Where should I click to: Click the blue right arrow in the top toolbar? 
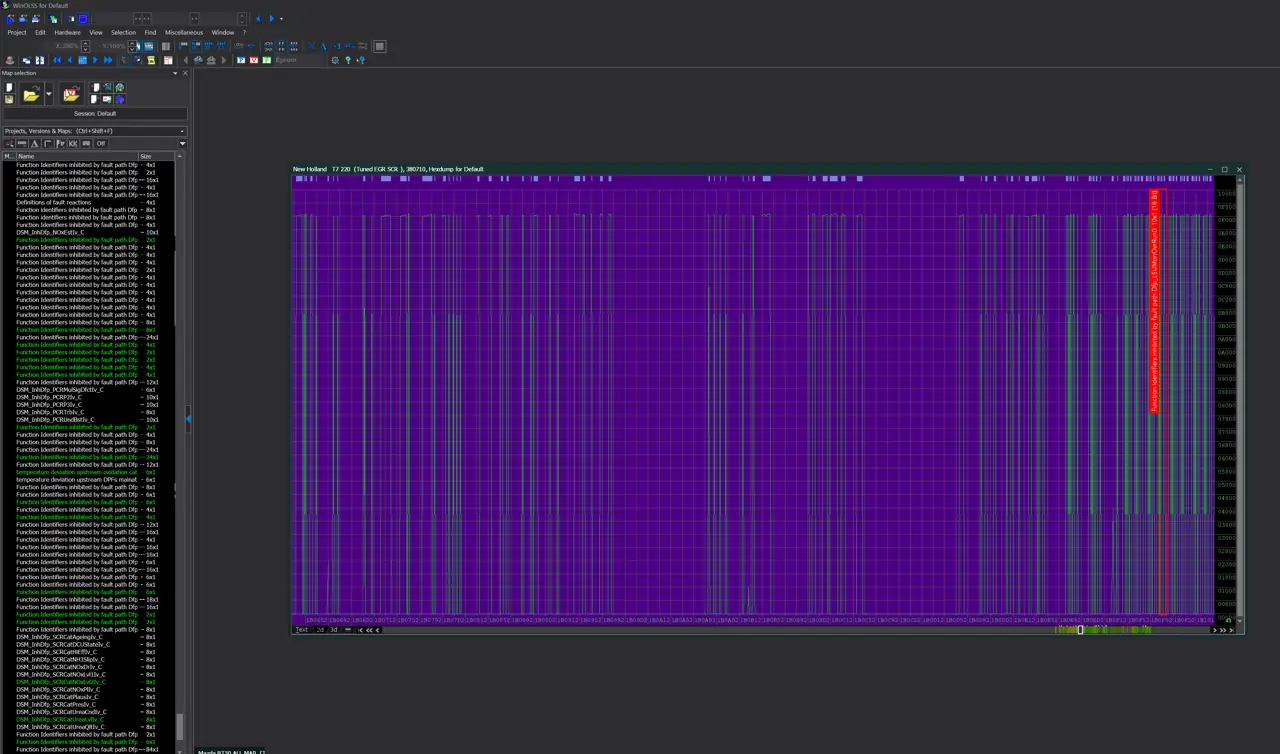pyautogui.click(x=271, y=18)
